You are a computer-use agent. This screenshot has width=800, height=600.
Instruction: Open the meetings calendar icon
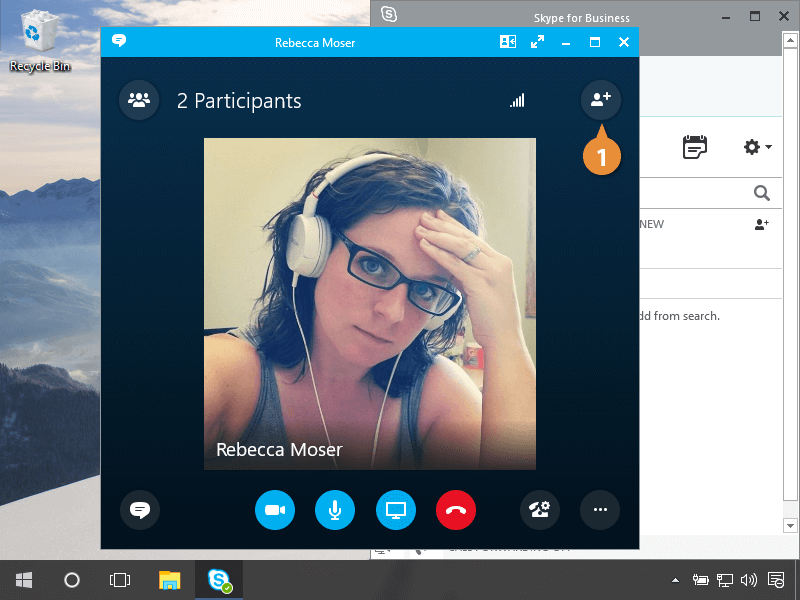(694, 147)
